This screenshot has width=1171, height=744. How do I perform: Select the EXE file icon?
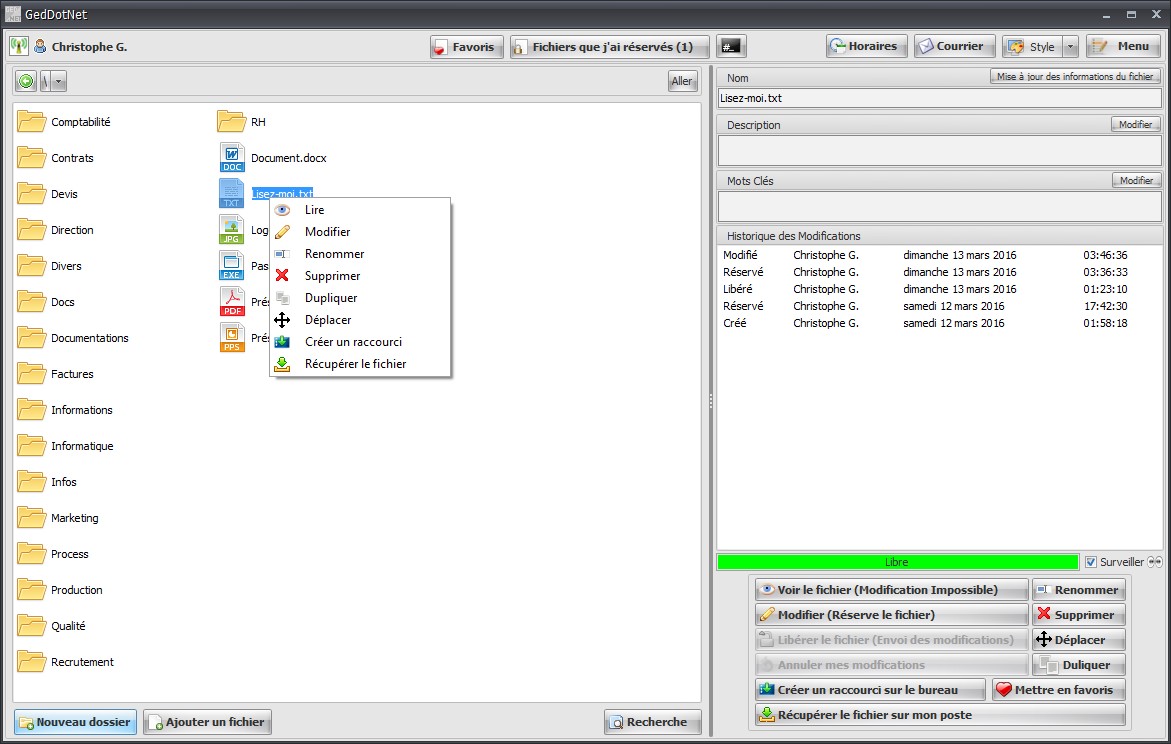[232, 266]
